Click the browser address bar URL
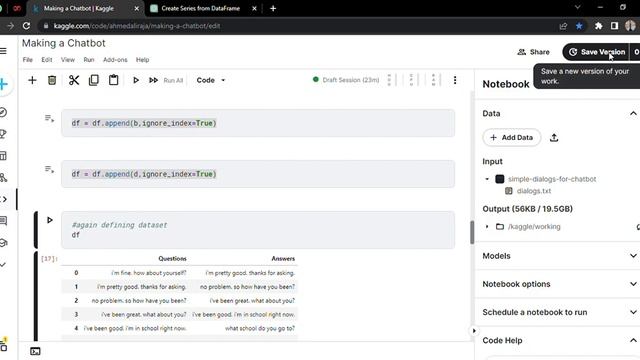The image size is (640, 360). point(137,26)
